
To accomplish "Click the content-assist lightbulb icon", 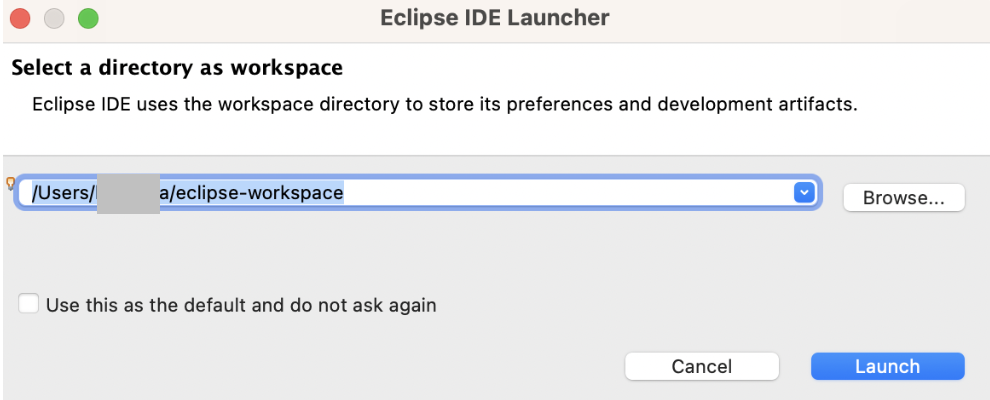I will pos(10,184).
